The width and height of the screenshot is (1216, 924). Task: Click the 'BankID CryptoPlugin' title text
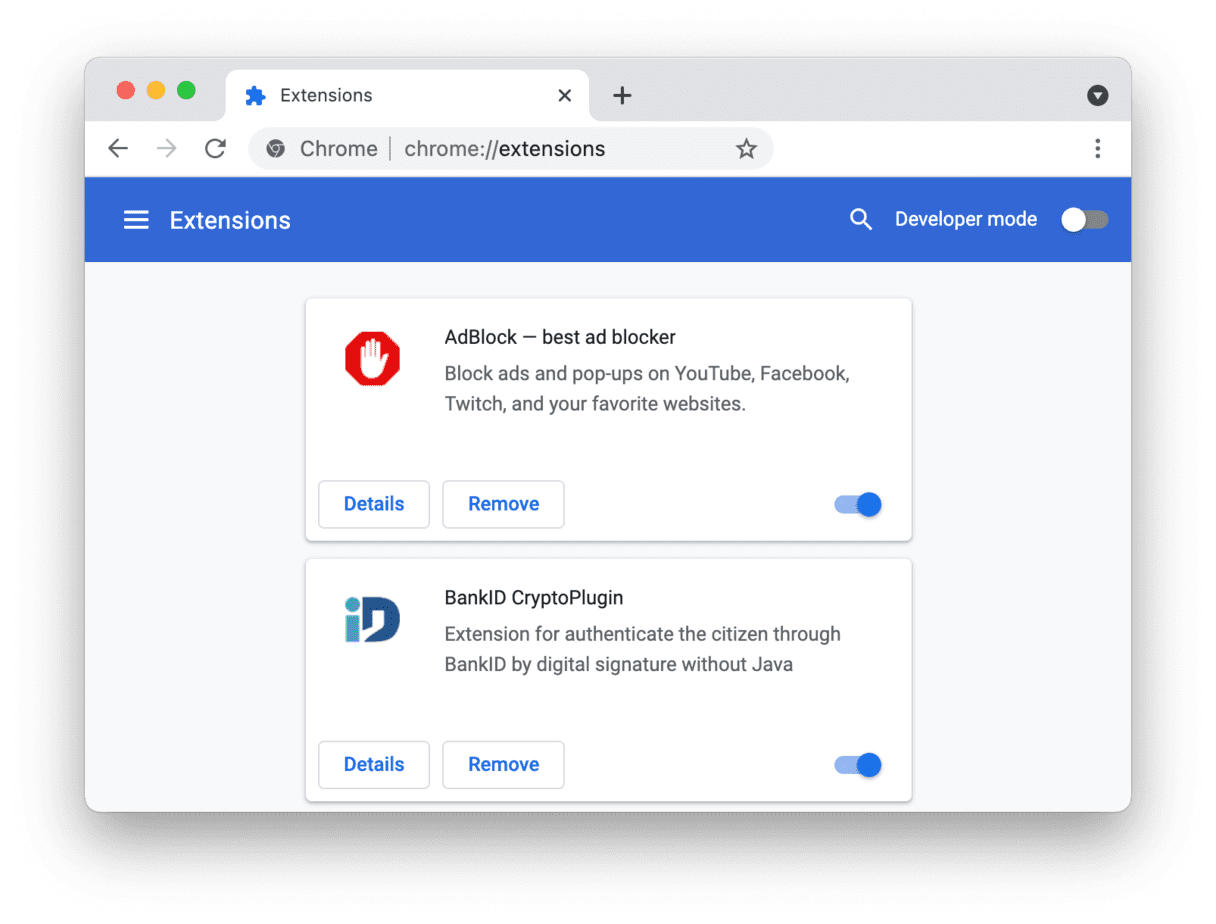tap(534, 598)
